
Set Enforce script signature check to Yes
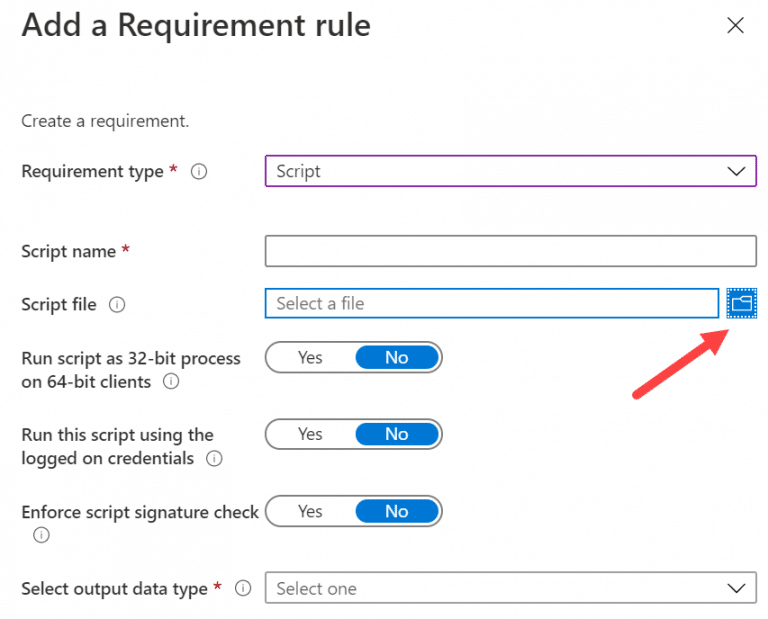point(310,511)
